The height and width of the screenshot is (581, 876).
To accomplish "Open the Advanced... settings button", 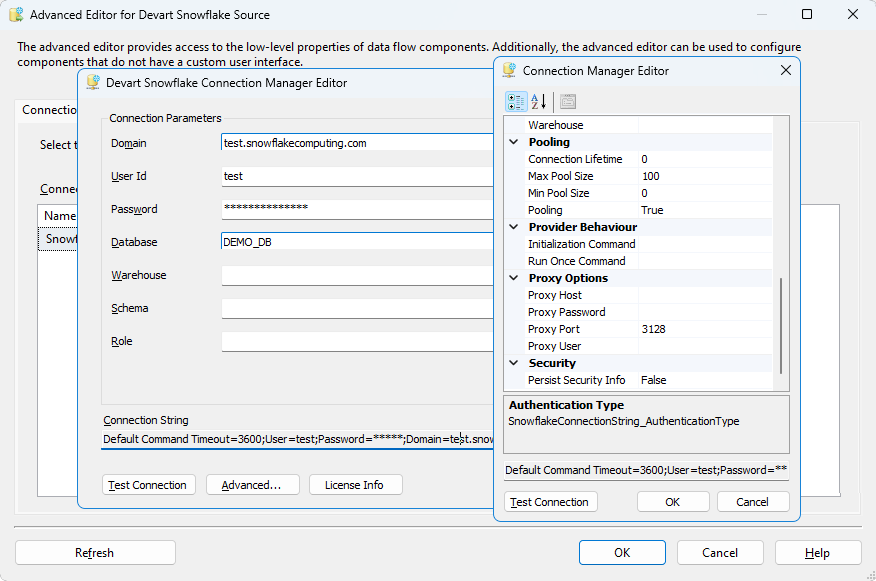I will pos(251,485).
